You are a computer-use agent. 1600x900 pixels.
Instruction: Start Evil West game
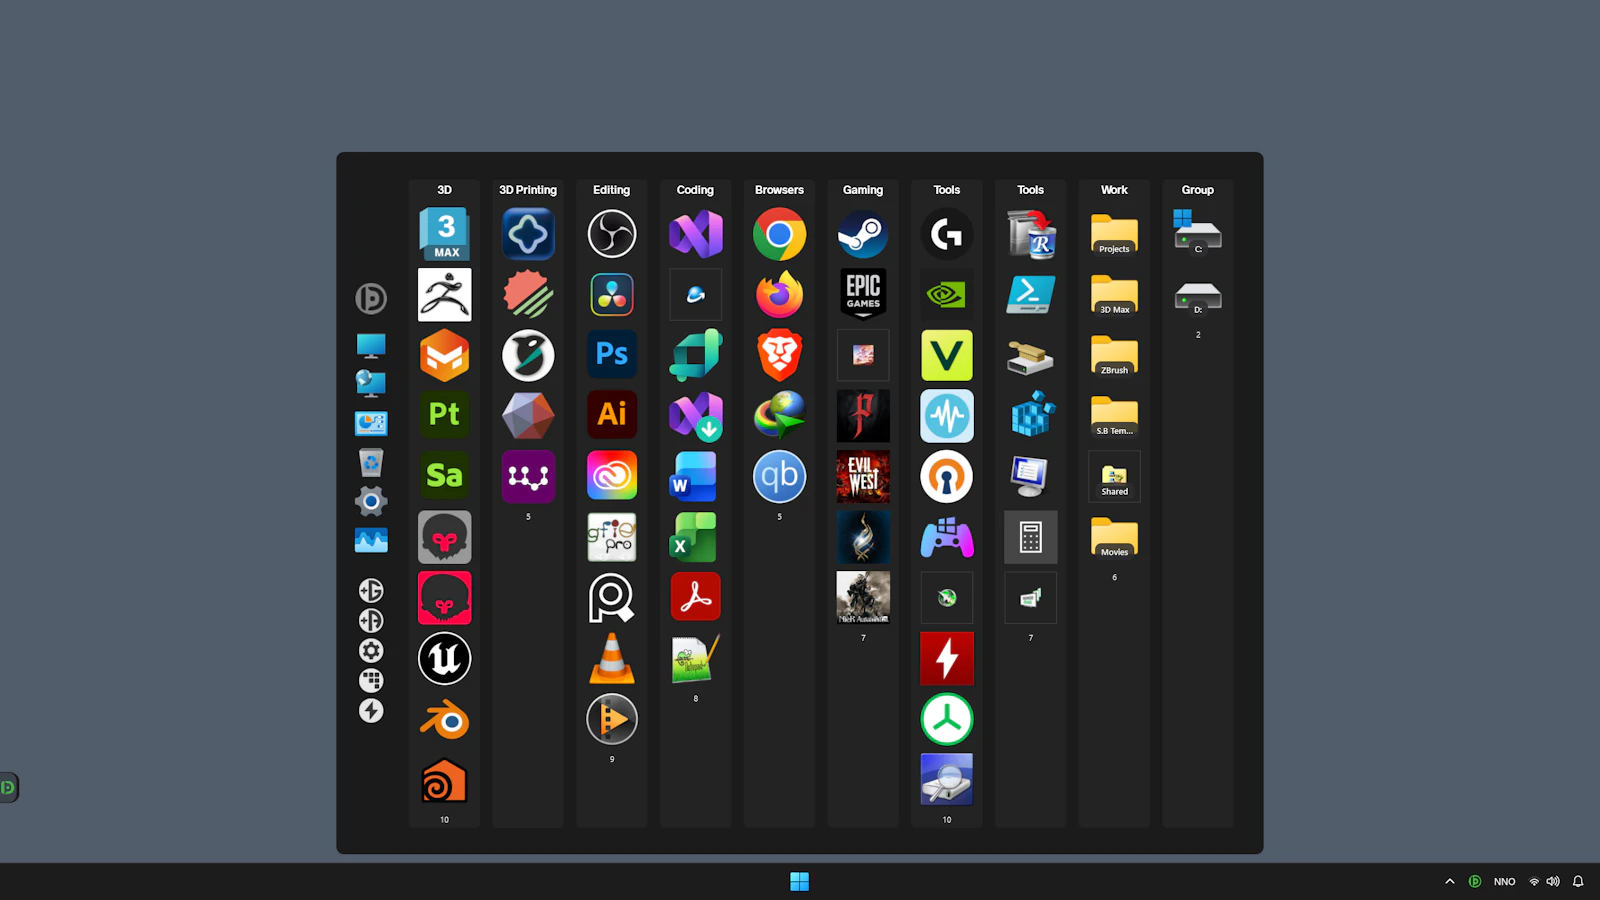[863, 477]
